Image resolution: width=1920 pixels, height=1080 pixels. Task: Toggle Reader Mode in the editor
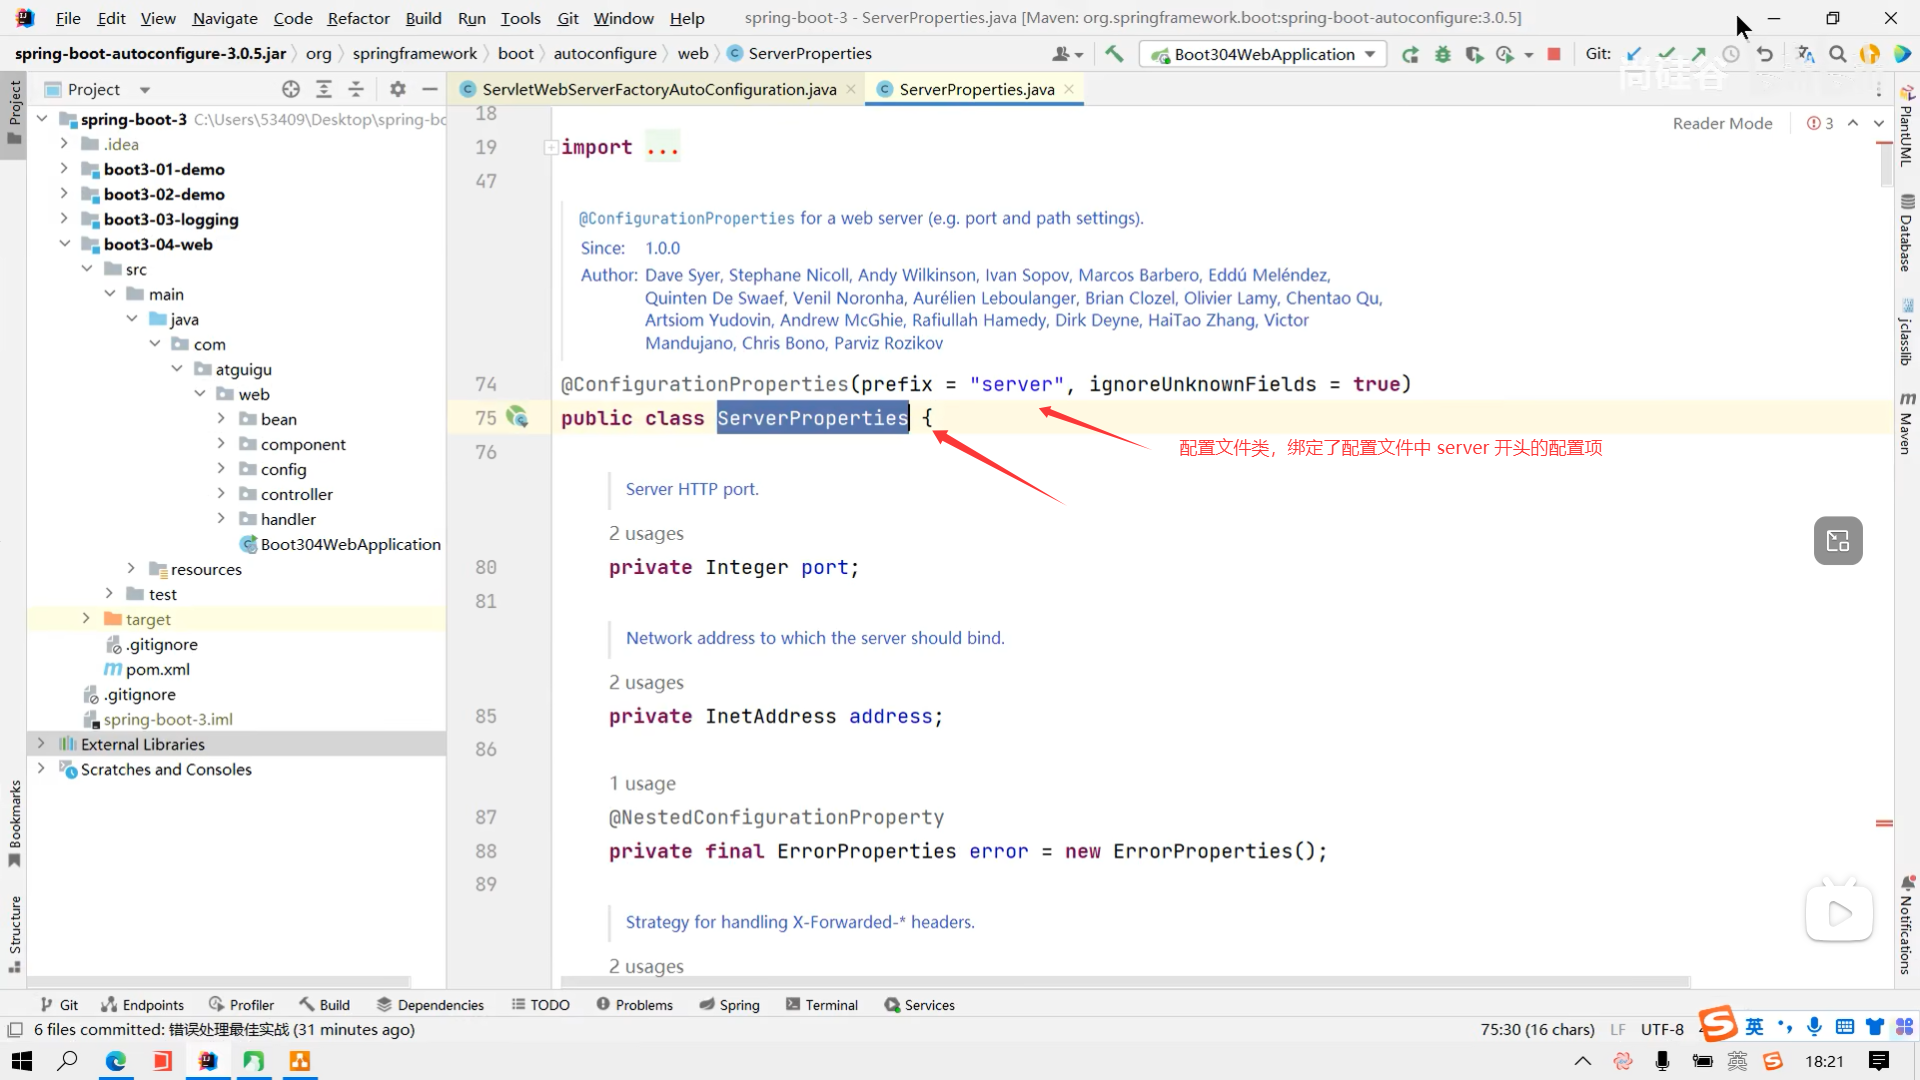pyautogui.click(x=1722, y=123)
